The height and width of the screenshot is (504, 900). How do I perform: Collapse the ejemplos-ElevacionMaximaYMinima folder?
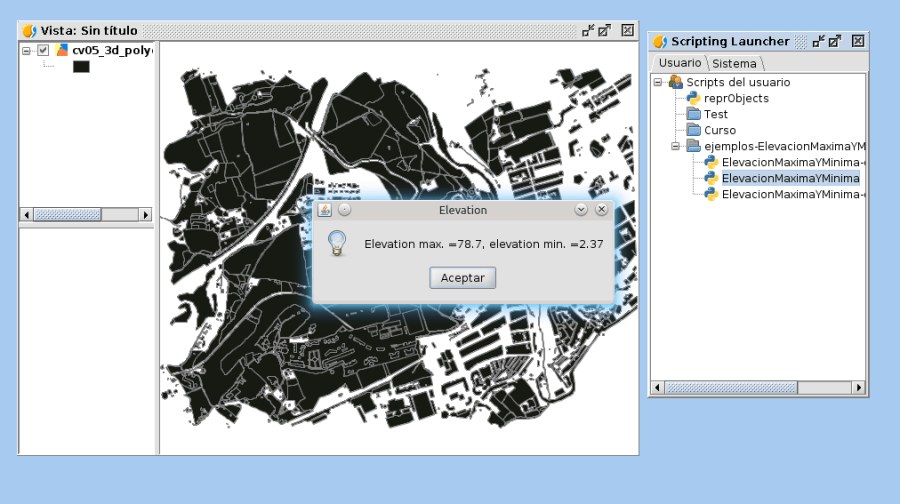(676, 146)
